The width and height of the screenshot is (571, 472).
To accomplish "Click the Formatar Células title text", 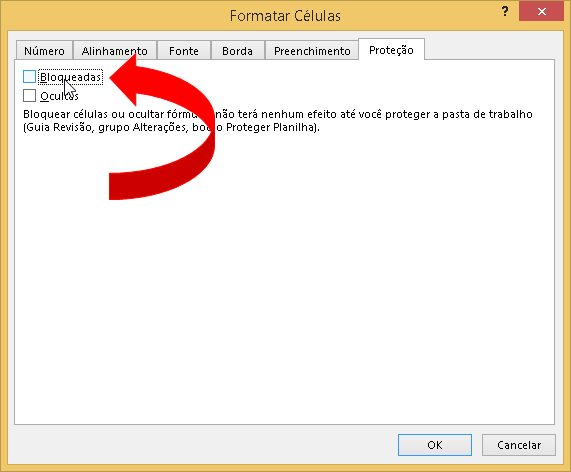I will click(x=285, y=16).
